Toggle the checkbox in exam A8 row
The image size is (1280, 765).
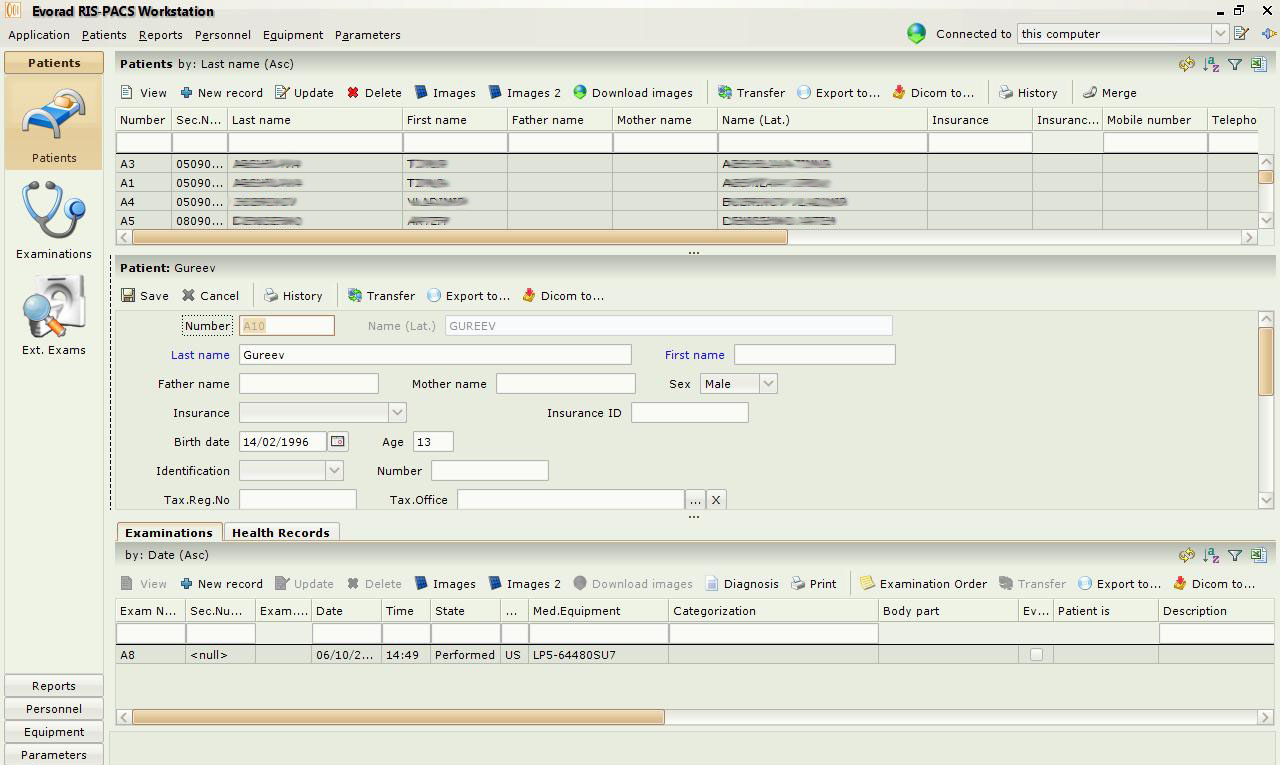tap(1036, 655)
